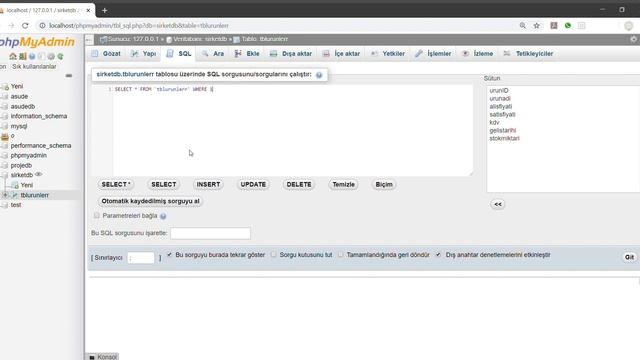Click the browser zoom magnifier icon
The image size is (640, 360).
tap(522, 25)
